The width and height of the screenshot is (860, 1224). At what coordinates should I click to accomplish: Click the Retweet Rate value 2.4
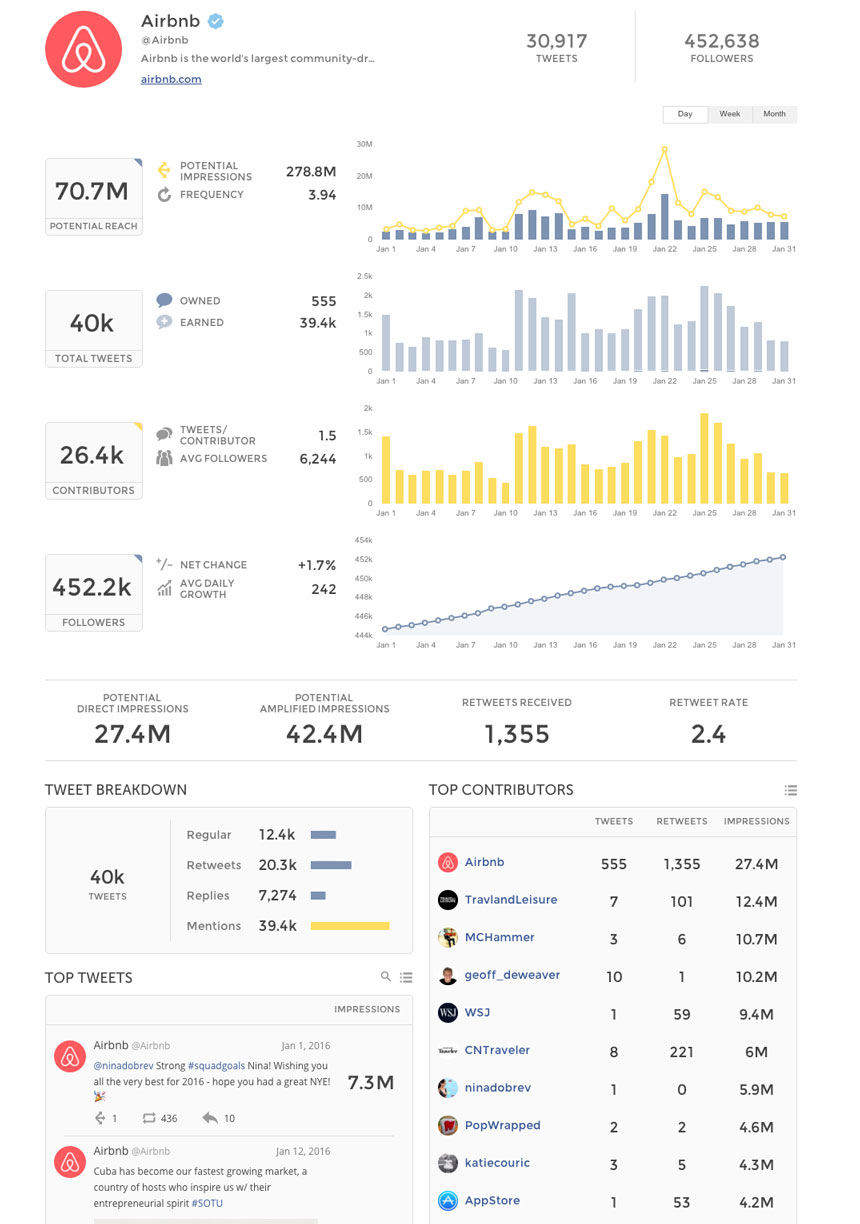[708, 734]
